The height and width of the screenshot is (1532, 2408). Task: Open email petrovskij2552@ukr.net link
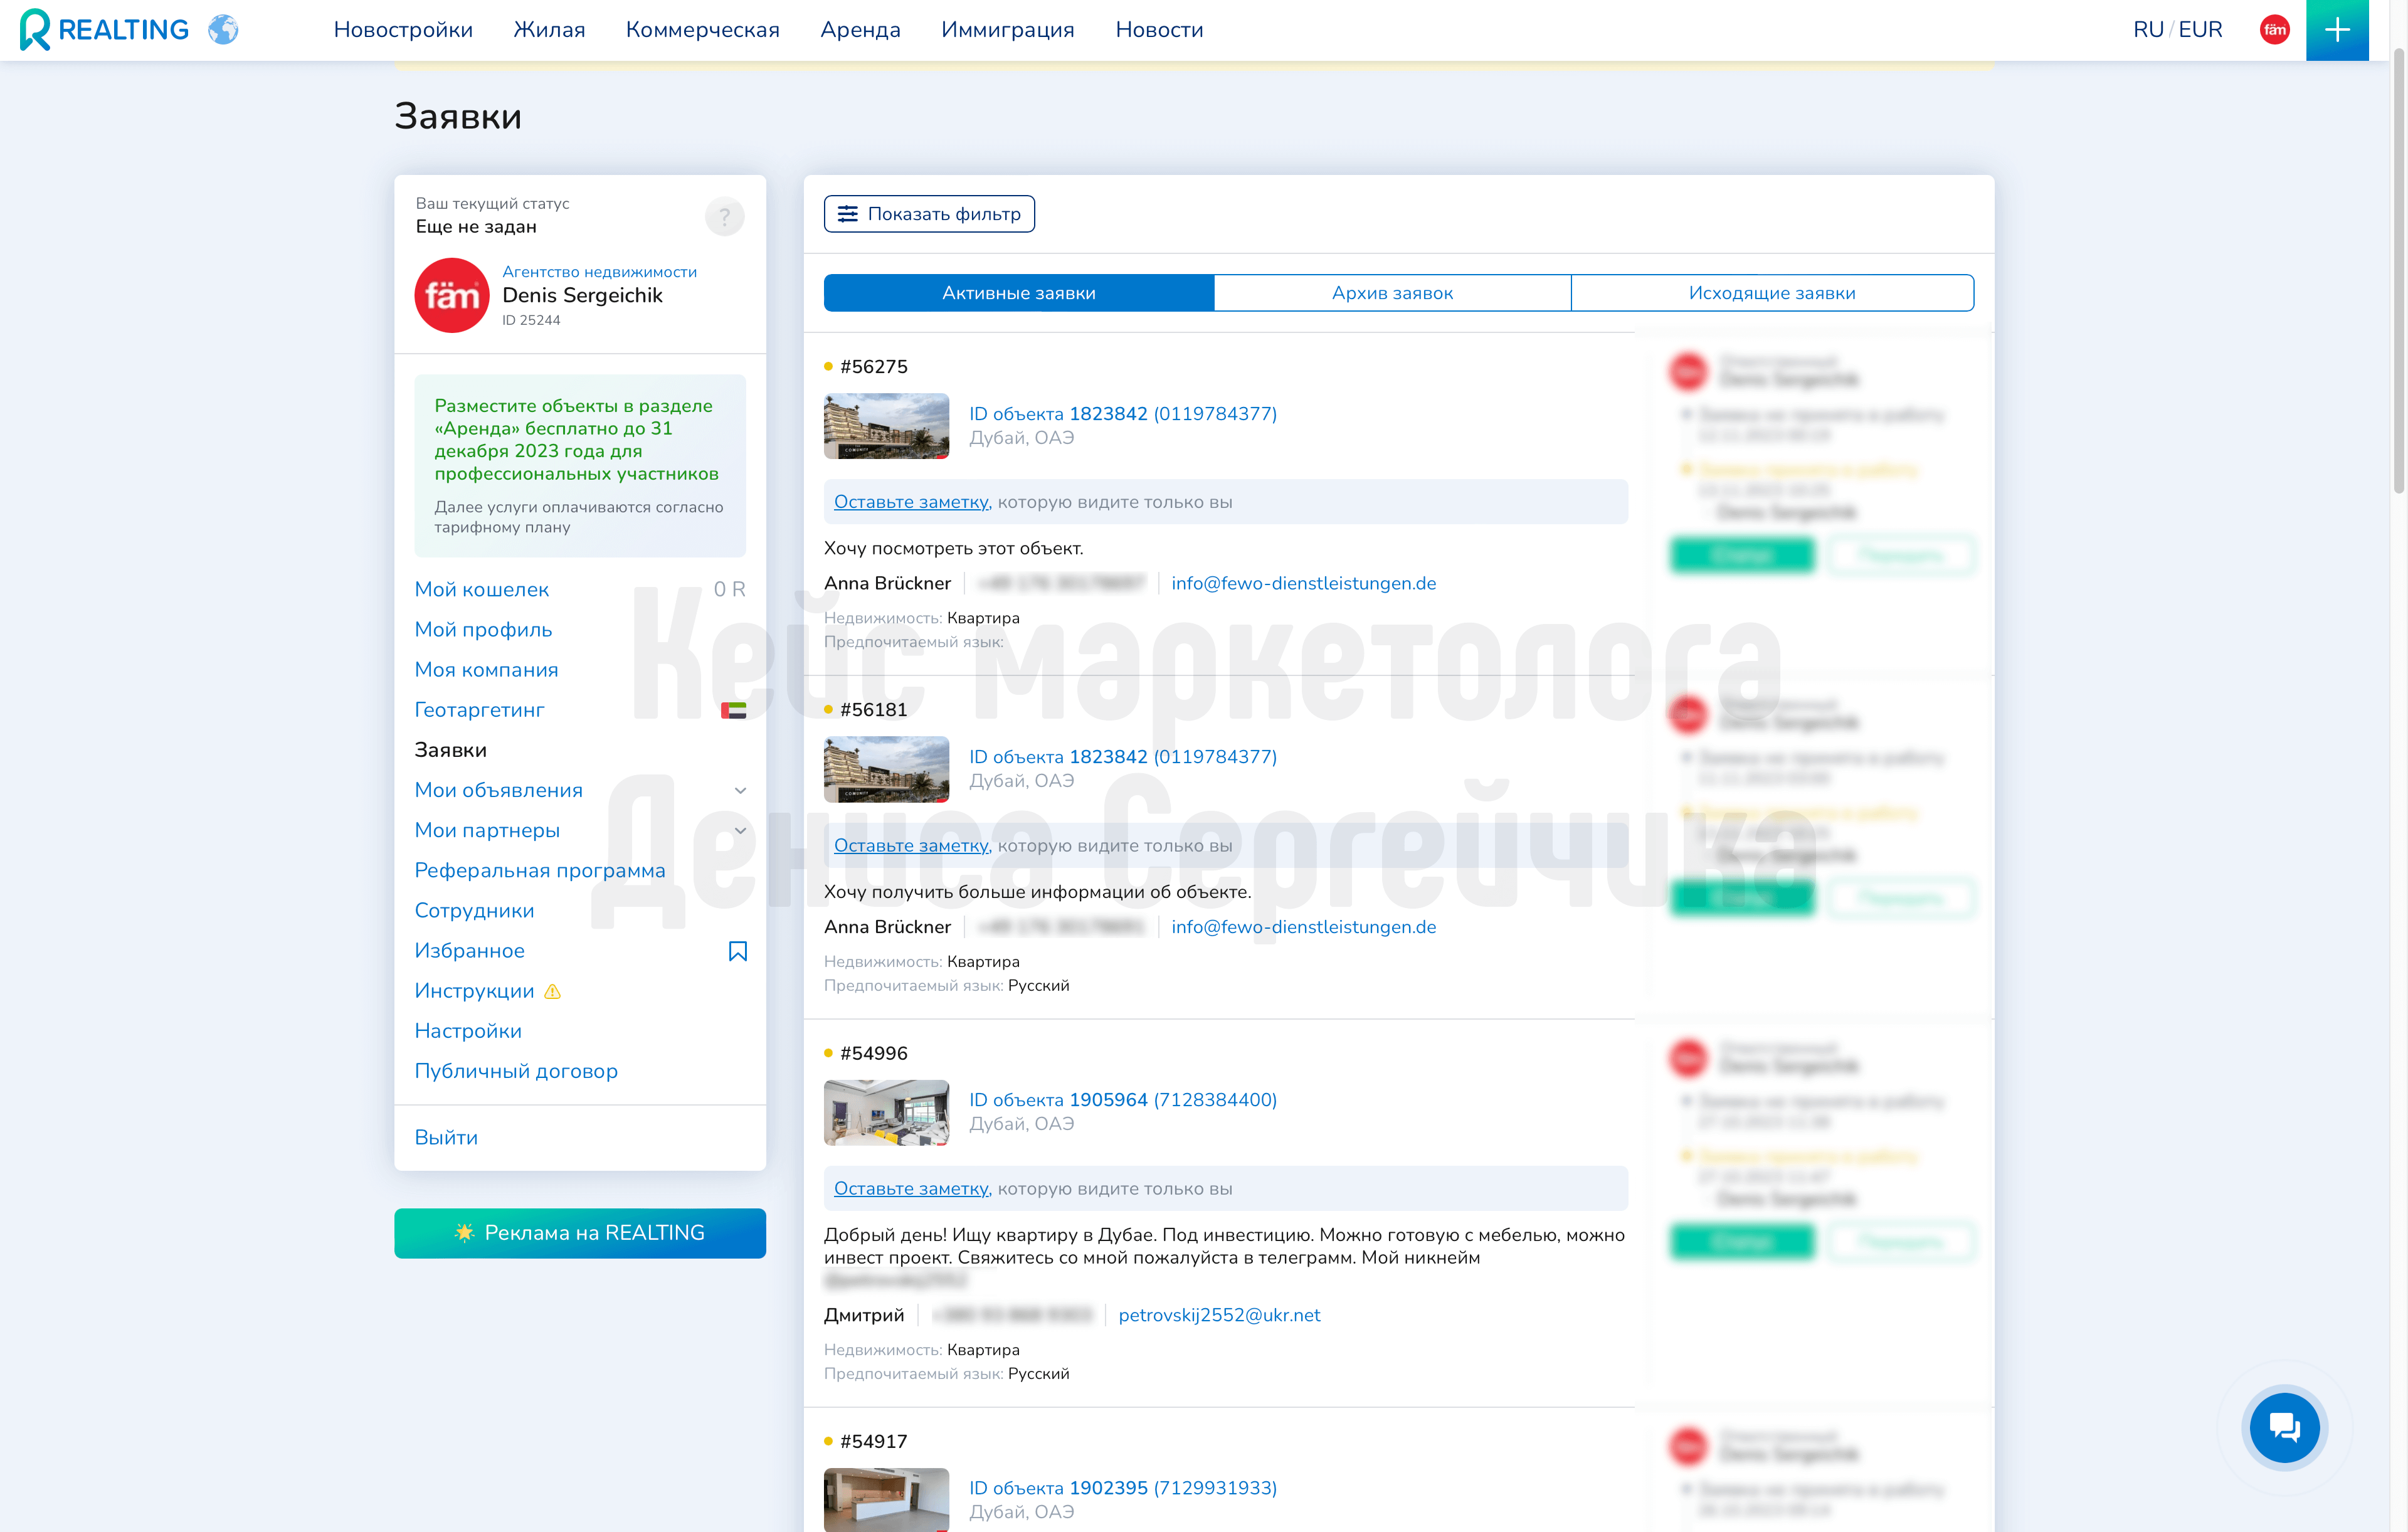(1219, 1315)
